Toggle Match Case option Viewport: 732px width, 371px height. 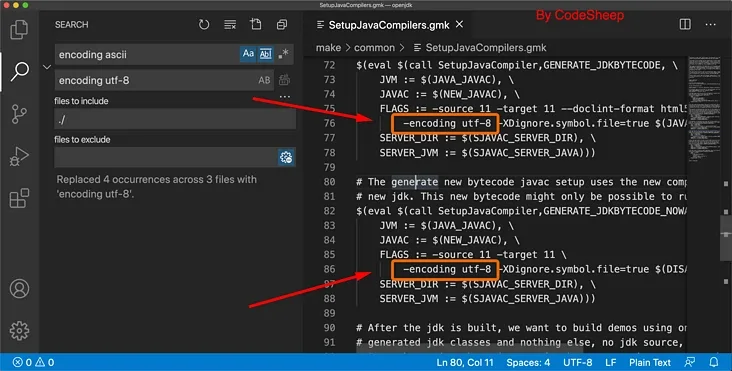(248, 54)
